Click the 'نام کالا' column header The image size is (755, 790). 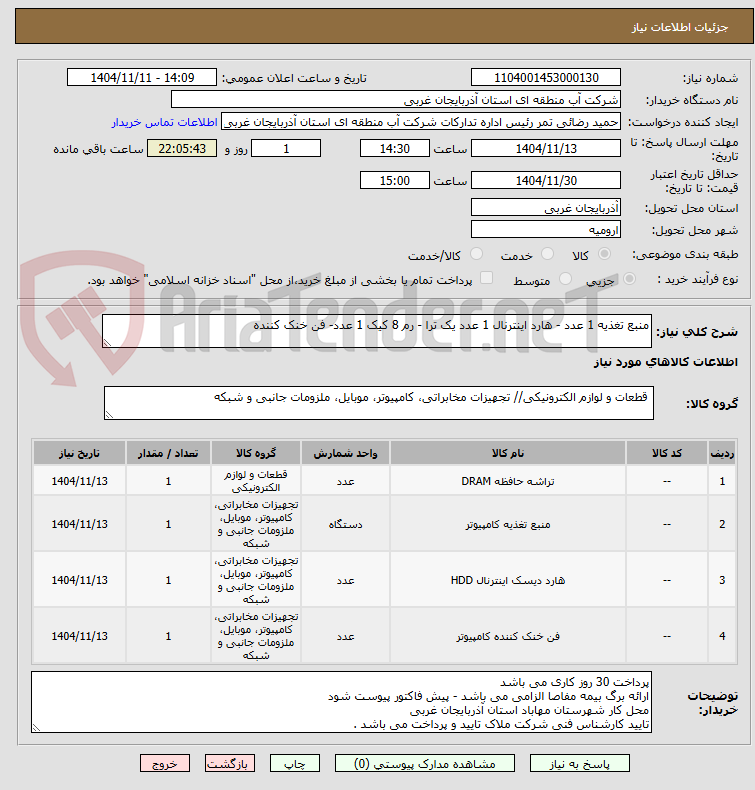pyautogui.click(x=508, y=453)
